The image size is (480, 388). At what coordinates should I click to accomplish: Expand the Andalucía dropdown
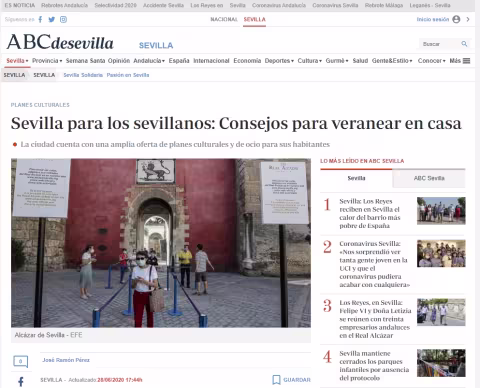(149, 61)
